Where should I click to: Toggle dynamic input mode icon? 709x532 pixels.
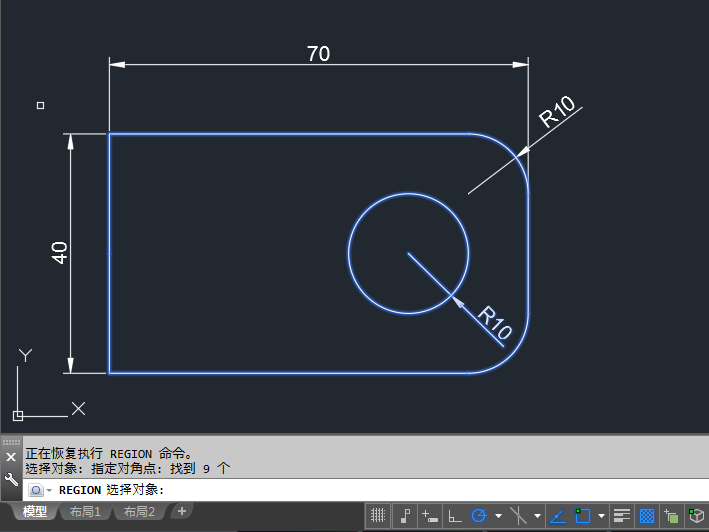(x=430, y=515)
